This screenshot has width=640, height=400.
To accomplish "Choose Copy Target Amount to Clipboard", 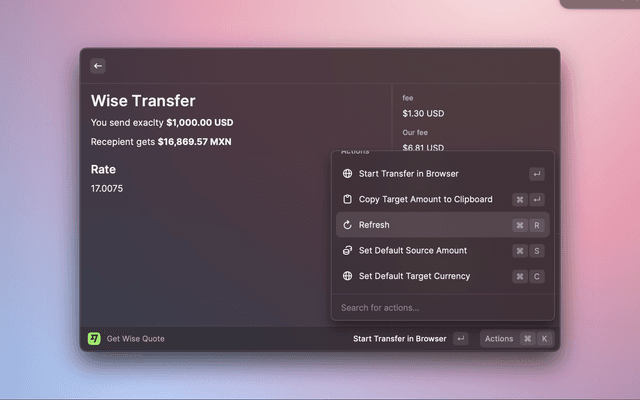I will (425, 199).
